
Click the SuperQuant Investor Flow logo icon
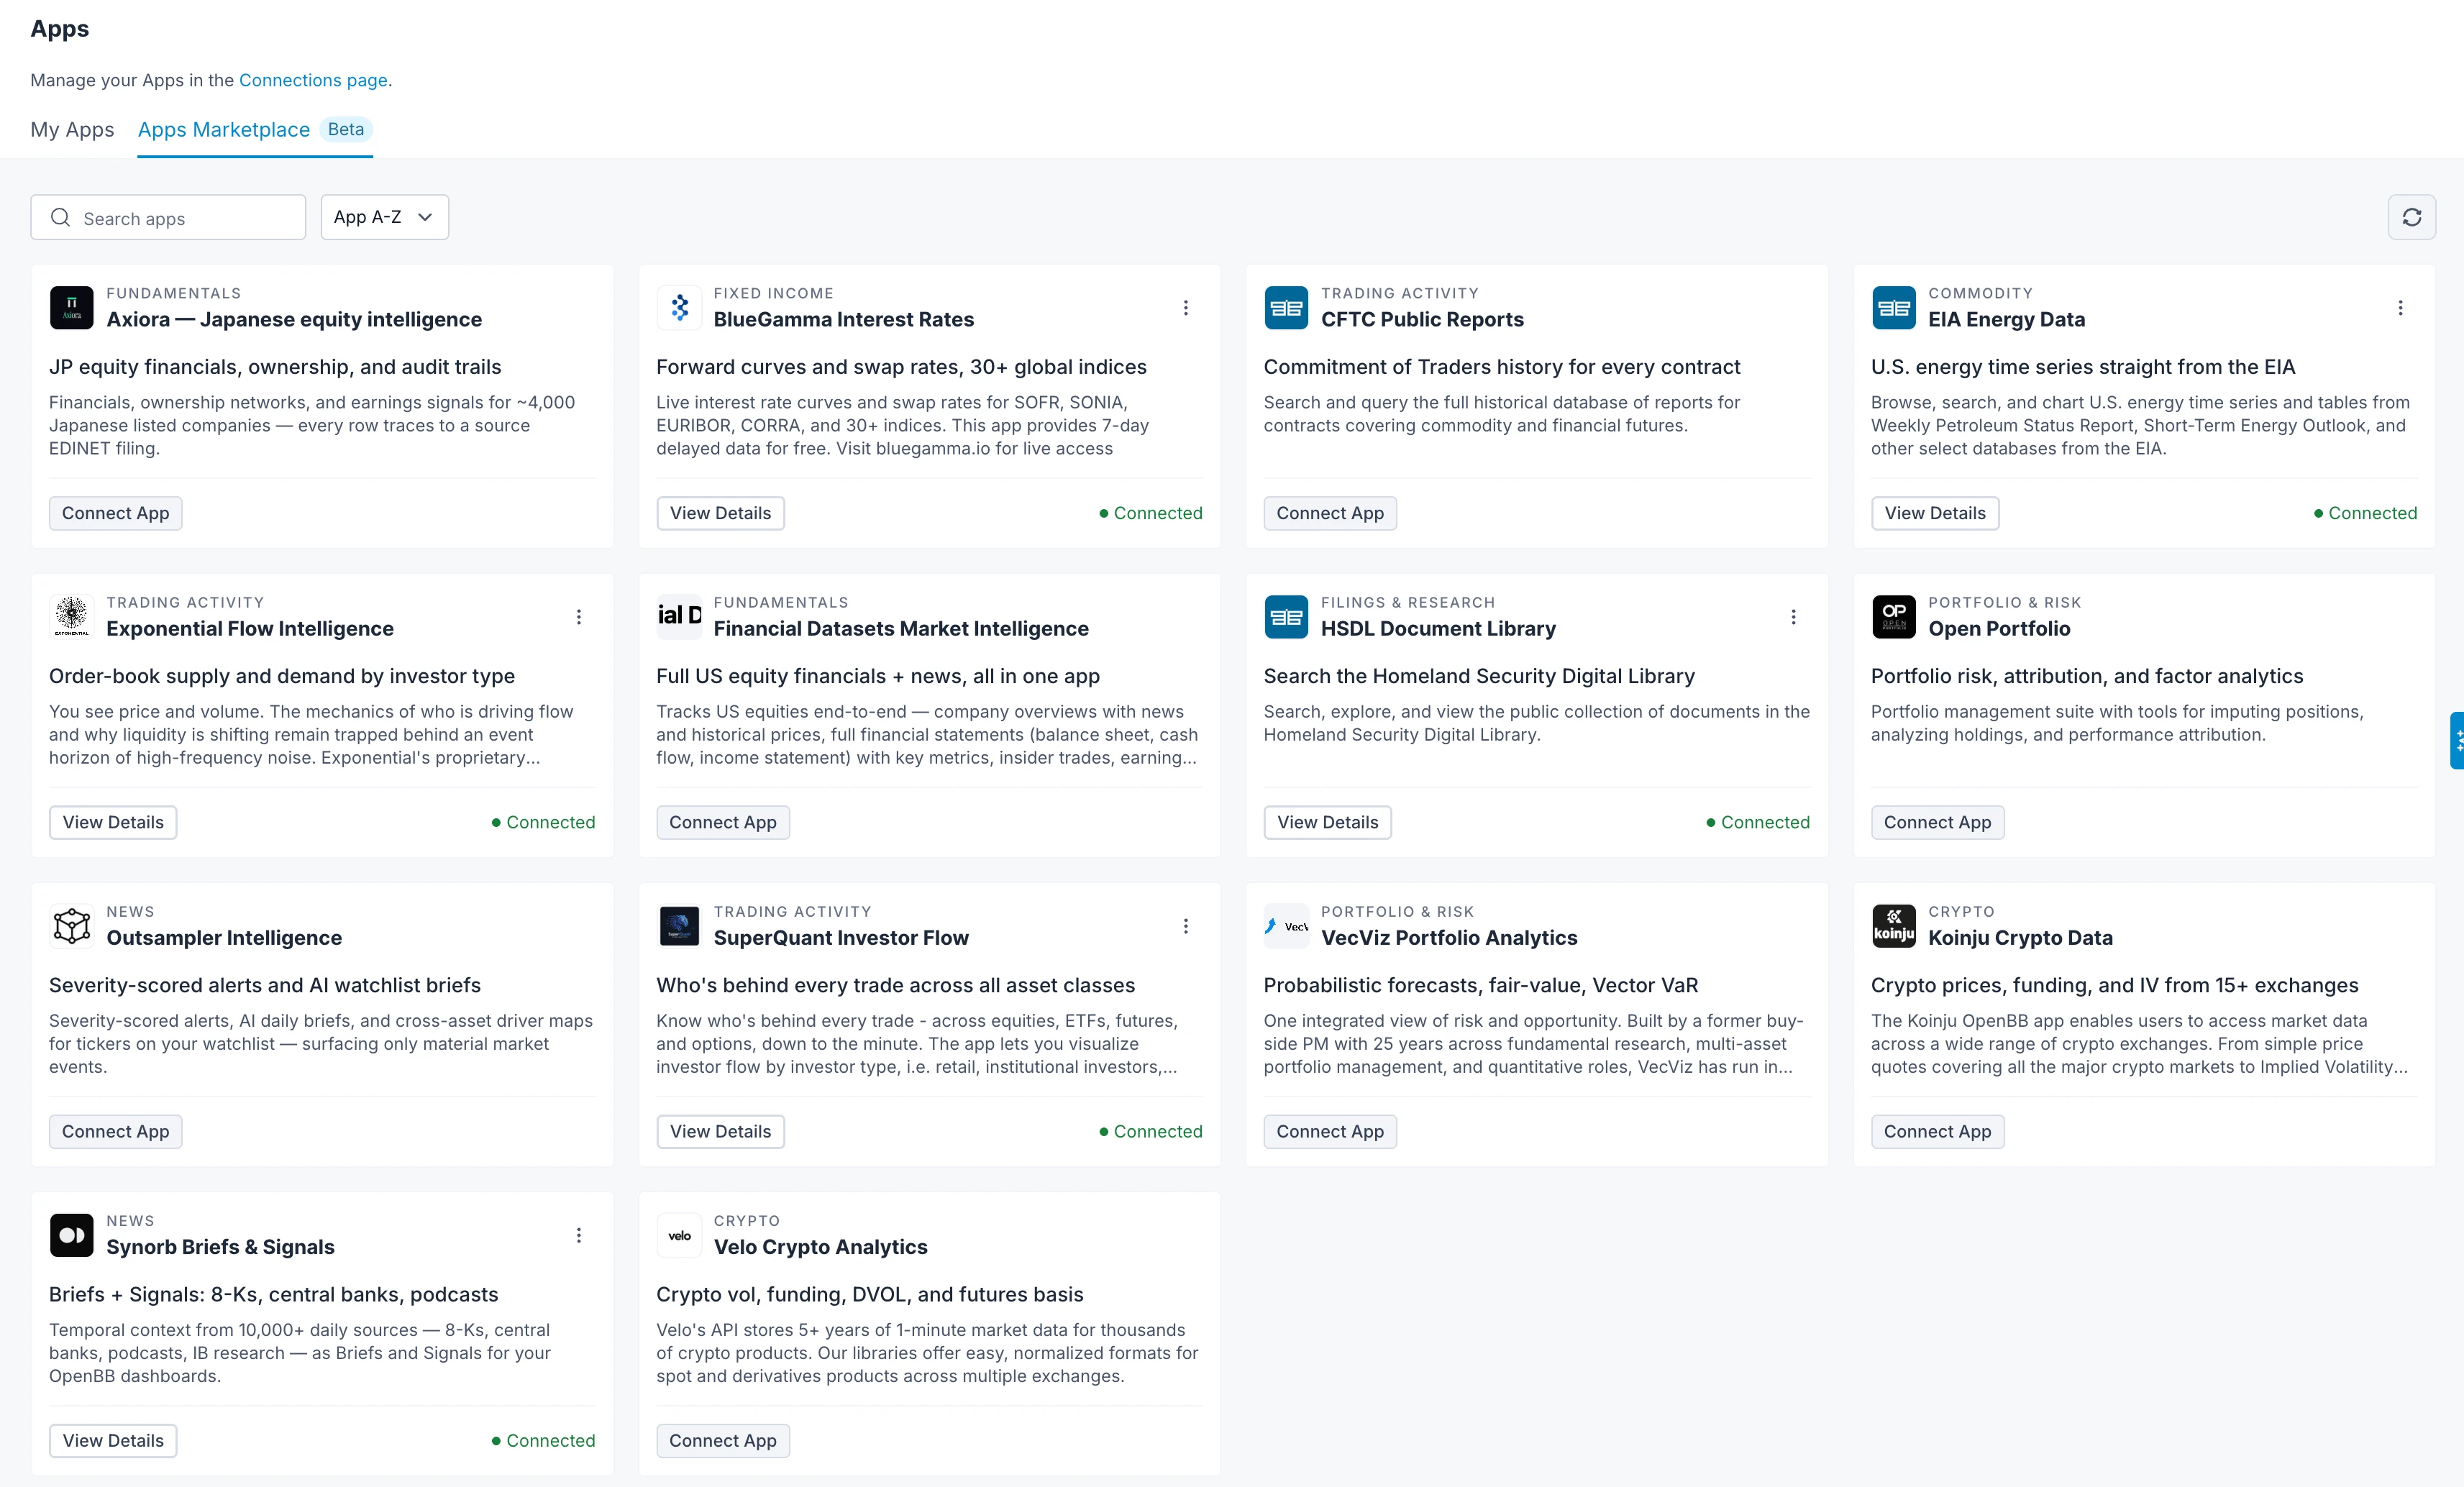point(679,925)
